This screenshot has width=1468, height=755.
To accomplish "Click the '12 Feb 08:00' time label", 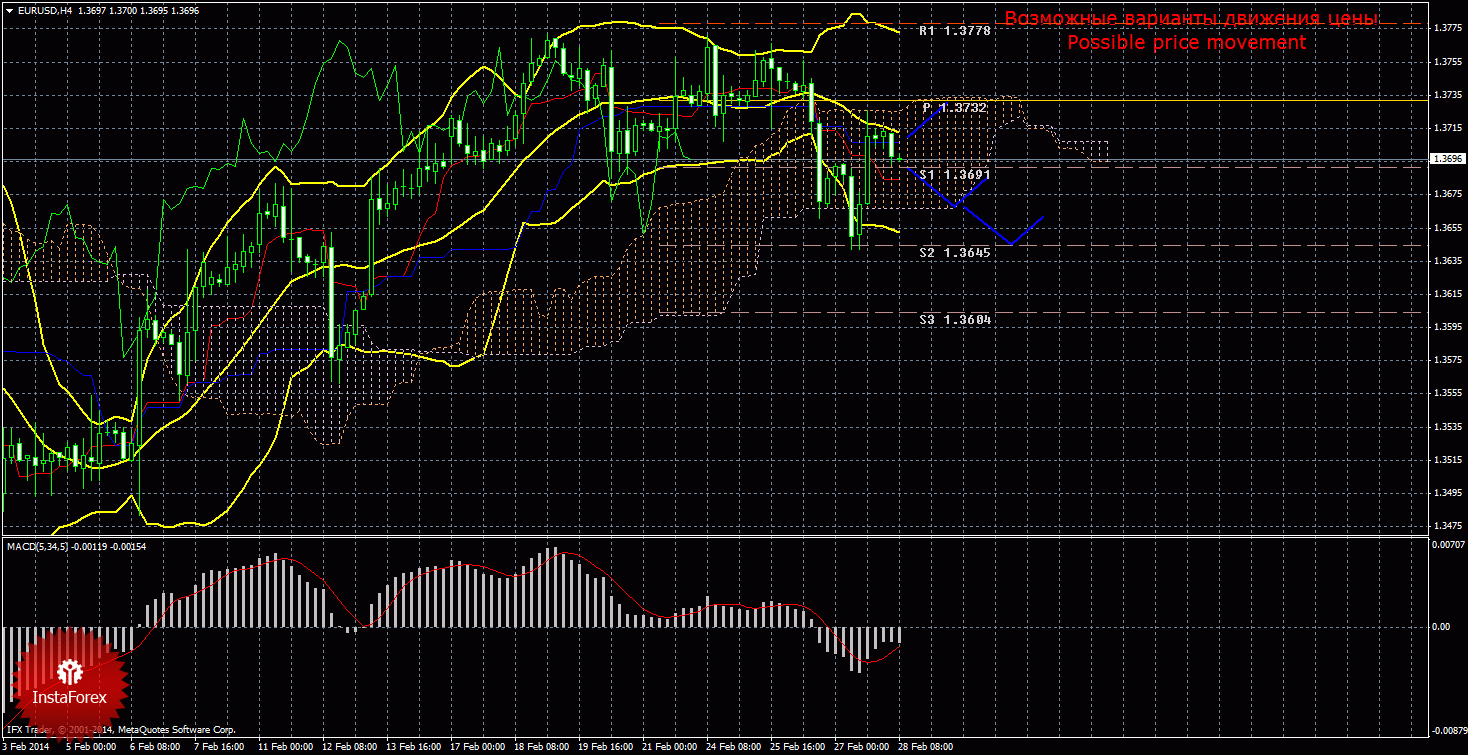I will 349,747.
